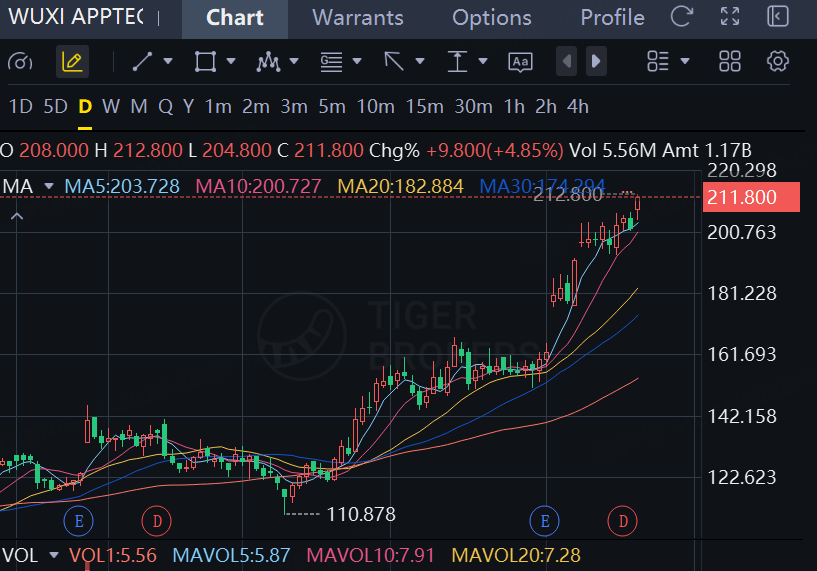
Task: Open the gauge indicator tool
Action: (20, 61)
